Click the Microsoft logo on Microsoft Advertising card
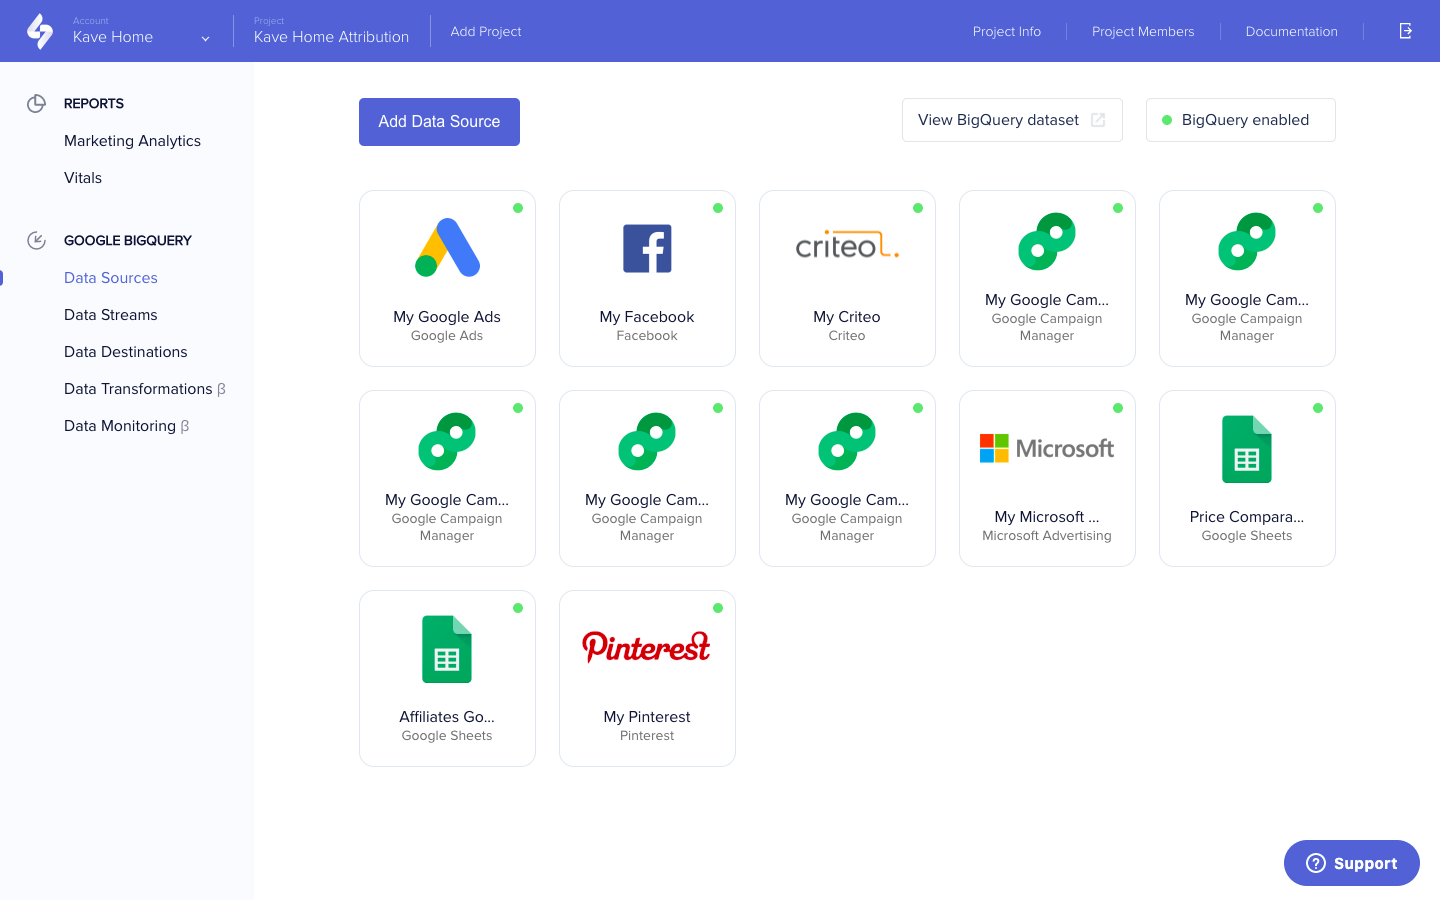 (x=1047, y=448)
